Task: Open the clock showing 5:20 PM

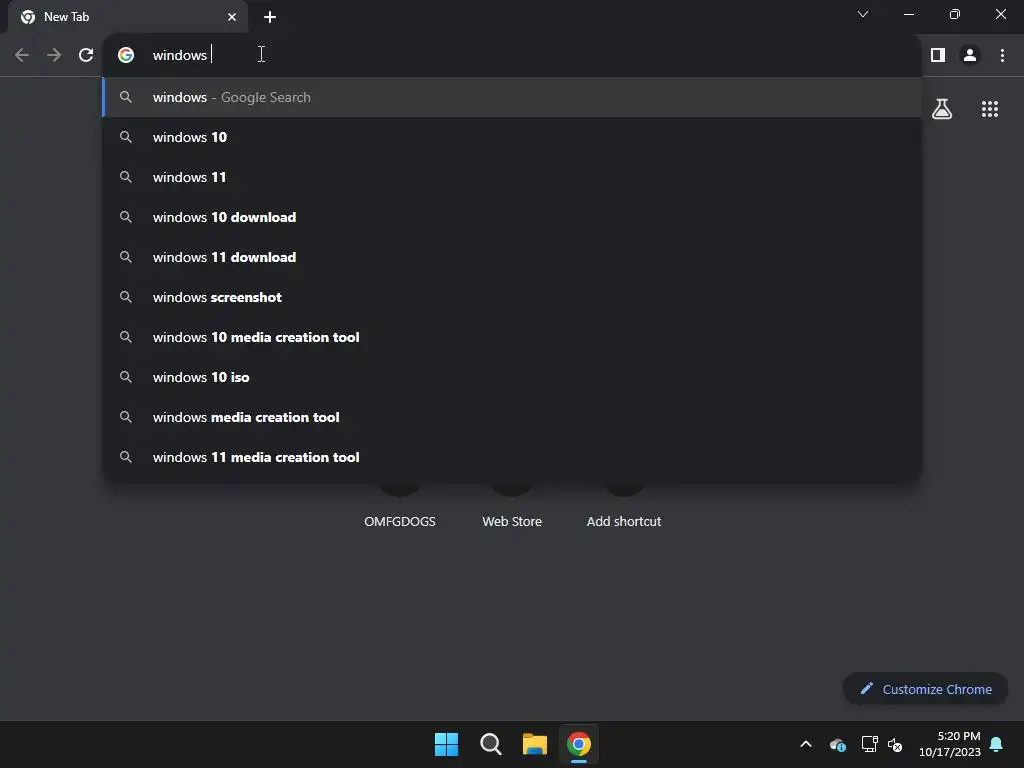Action: point(950,744)
